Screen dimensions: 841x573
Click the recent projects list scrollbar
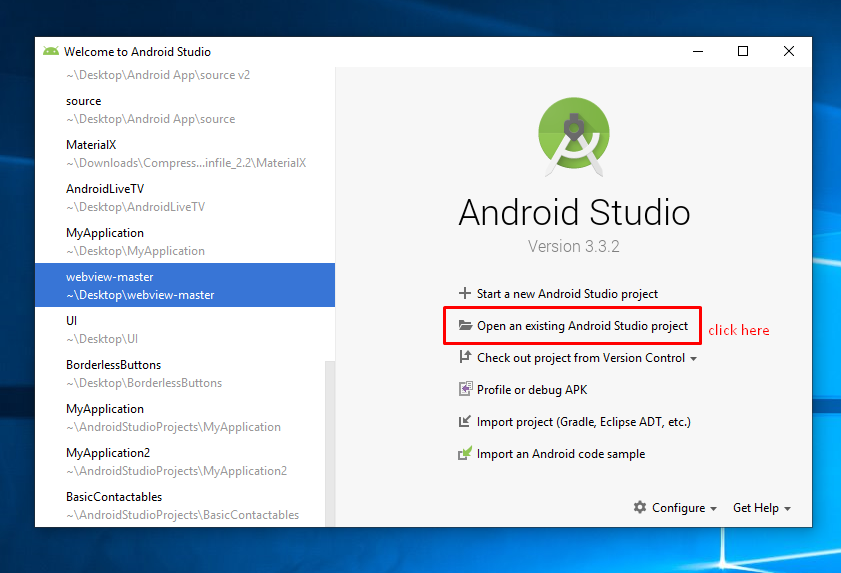330,443
